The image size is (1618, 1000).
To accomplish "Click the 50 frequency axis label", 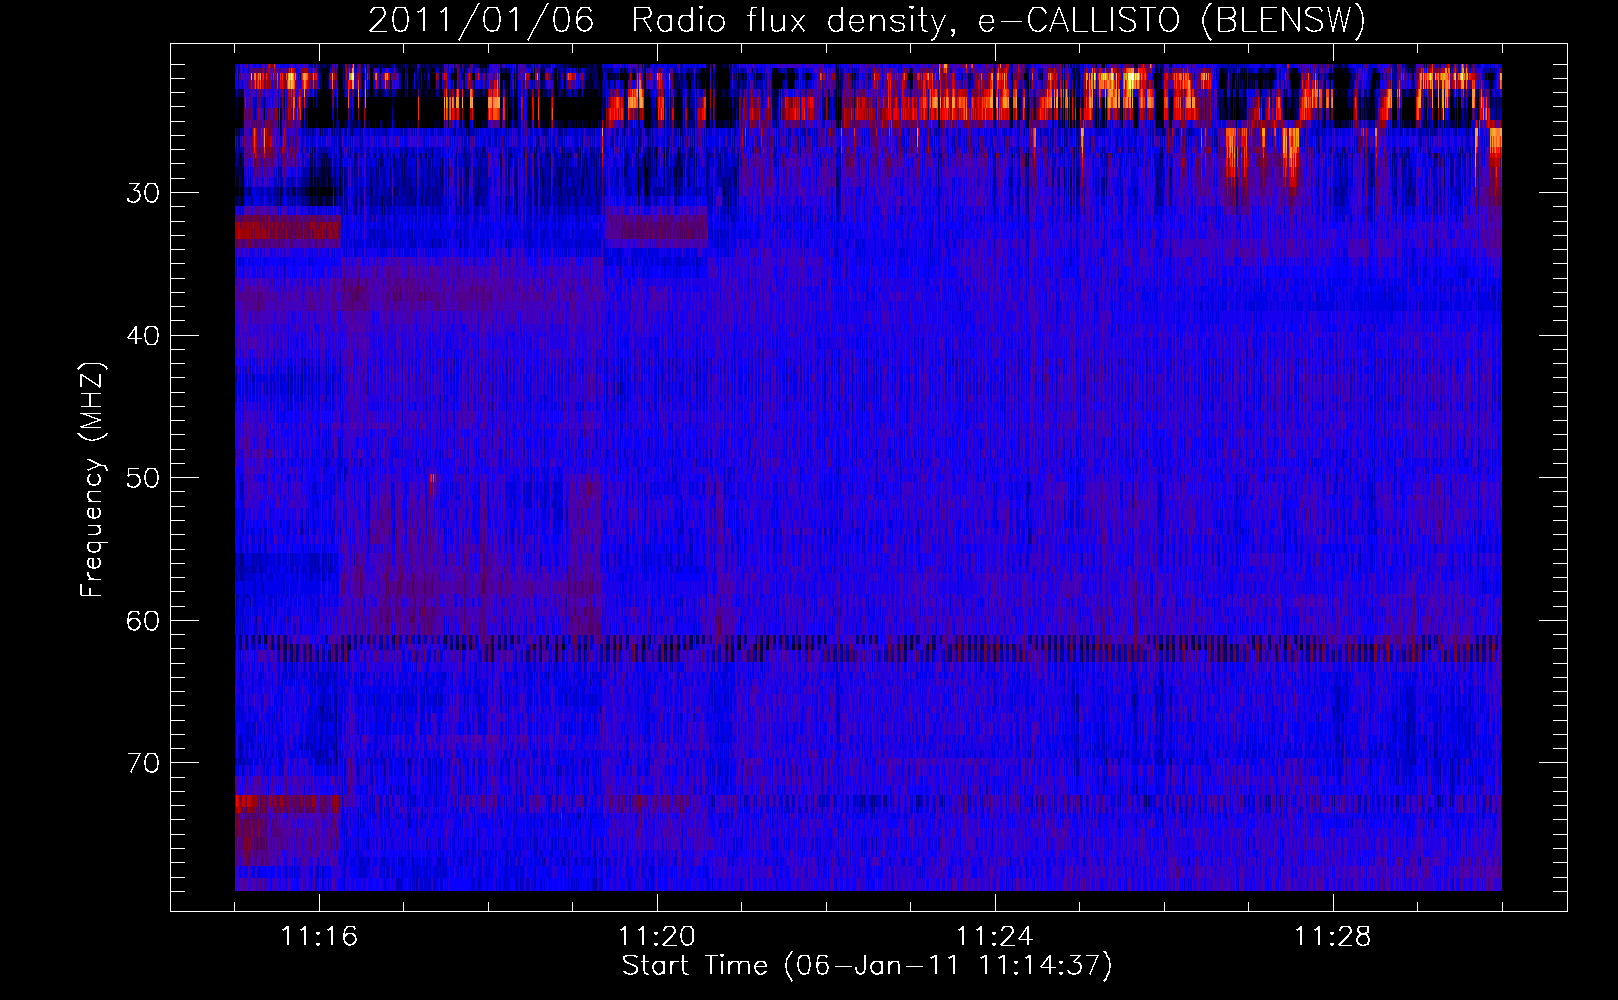I will click(143, 478).
